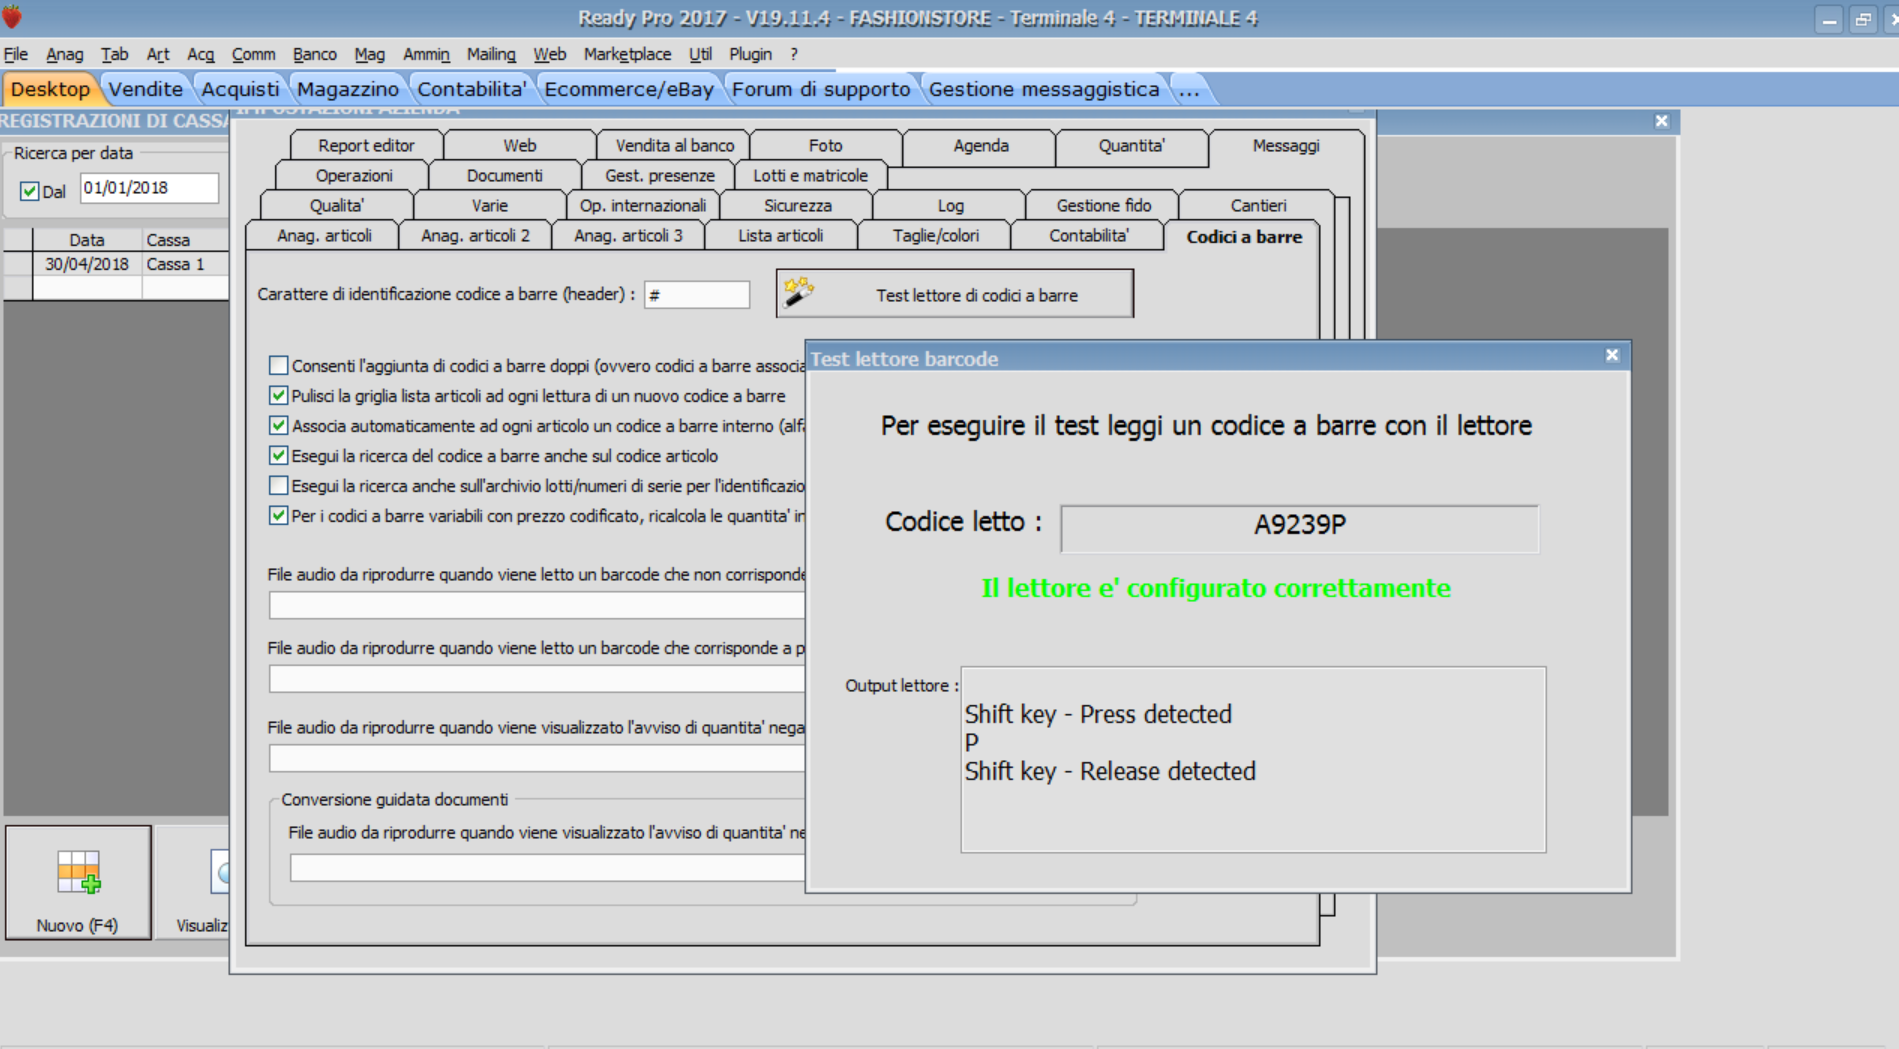Close the Test lettore barcode dialog
The width and height of the screenshot is (1899, 1049).
pyautogui.click(x=1612, y=355)
